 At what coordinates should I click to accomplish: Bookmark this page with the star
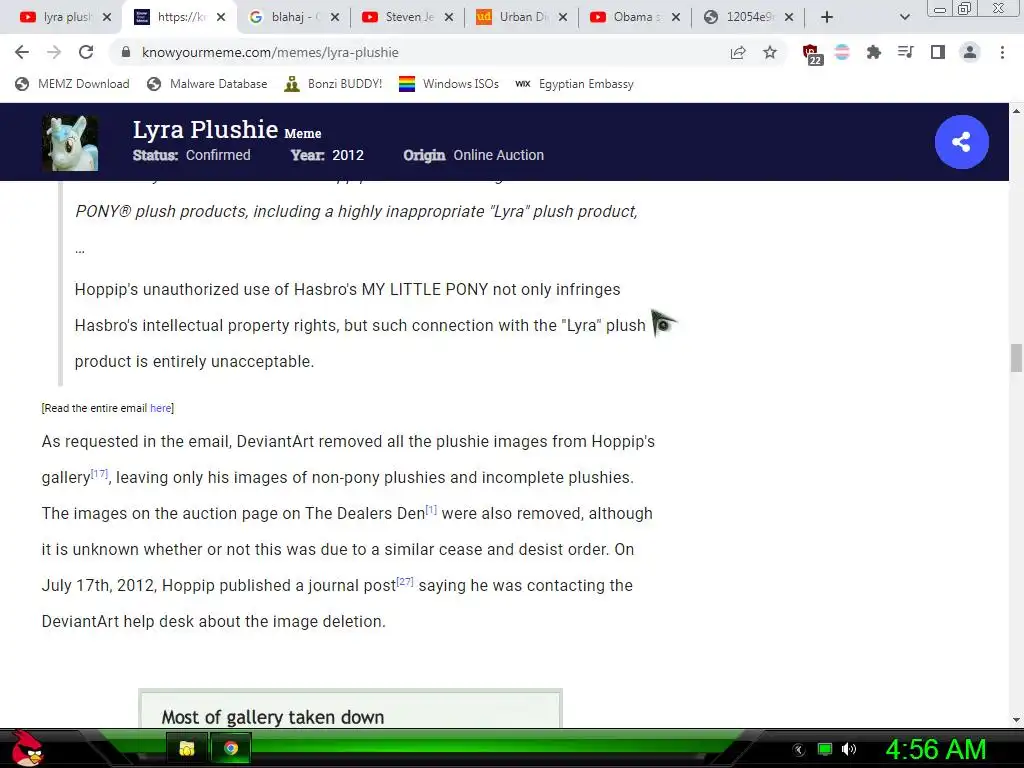pyautogui.click(x=770, y=52)
